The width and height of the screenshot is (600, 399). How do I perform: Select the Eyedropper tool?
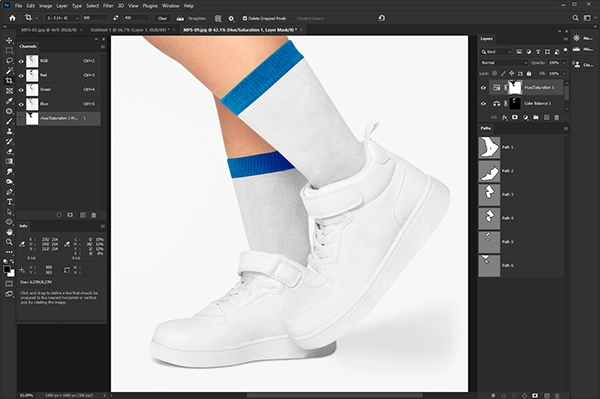[x=9, y=101]
